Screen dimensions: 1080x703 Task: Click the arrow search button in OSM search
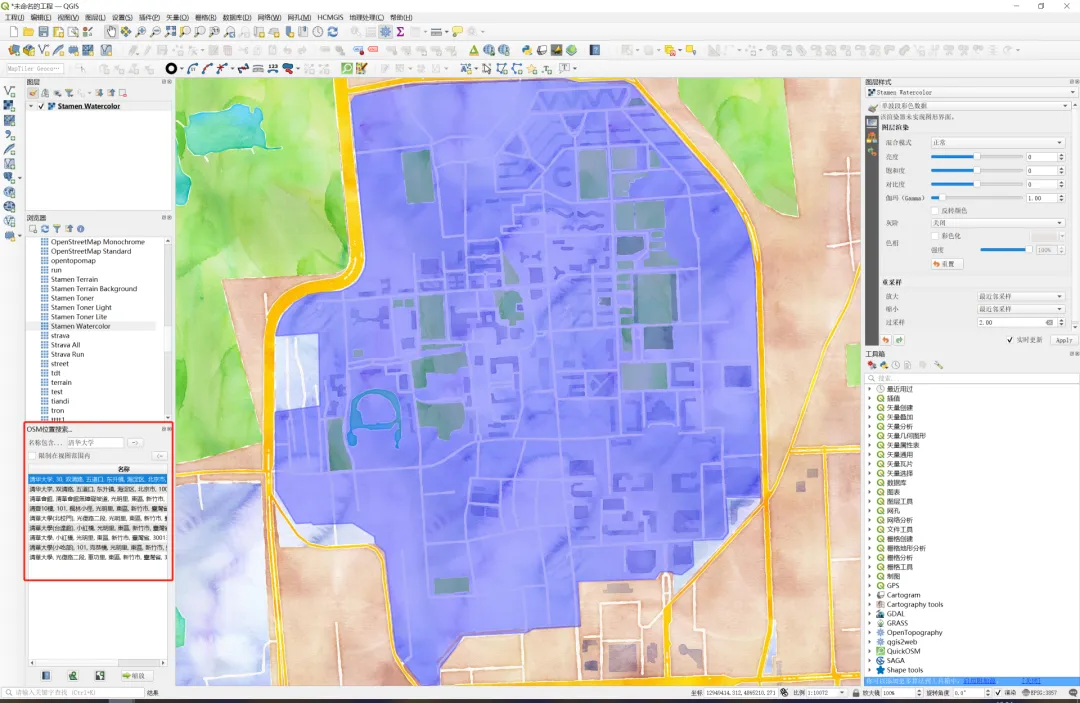tap(135, 443)
